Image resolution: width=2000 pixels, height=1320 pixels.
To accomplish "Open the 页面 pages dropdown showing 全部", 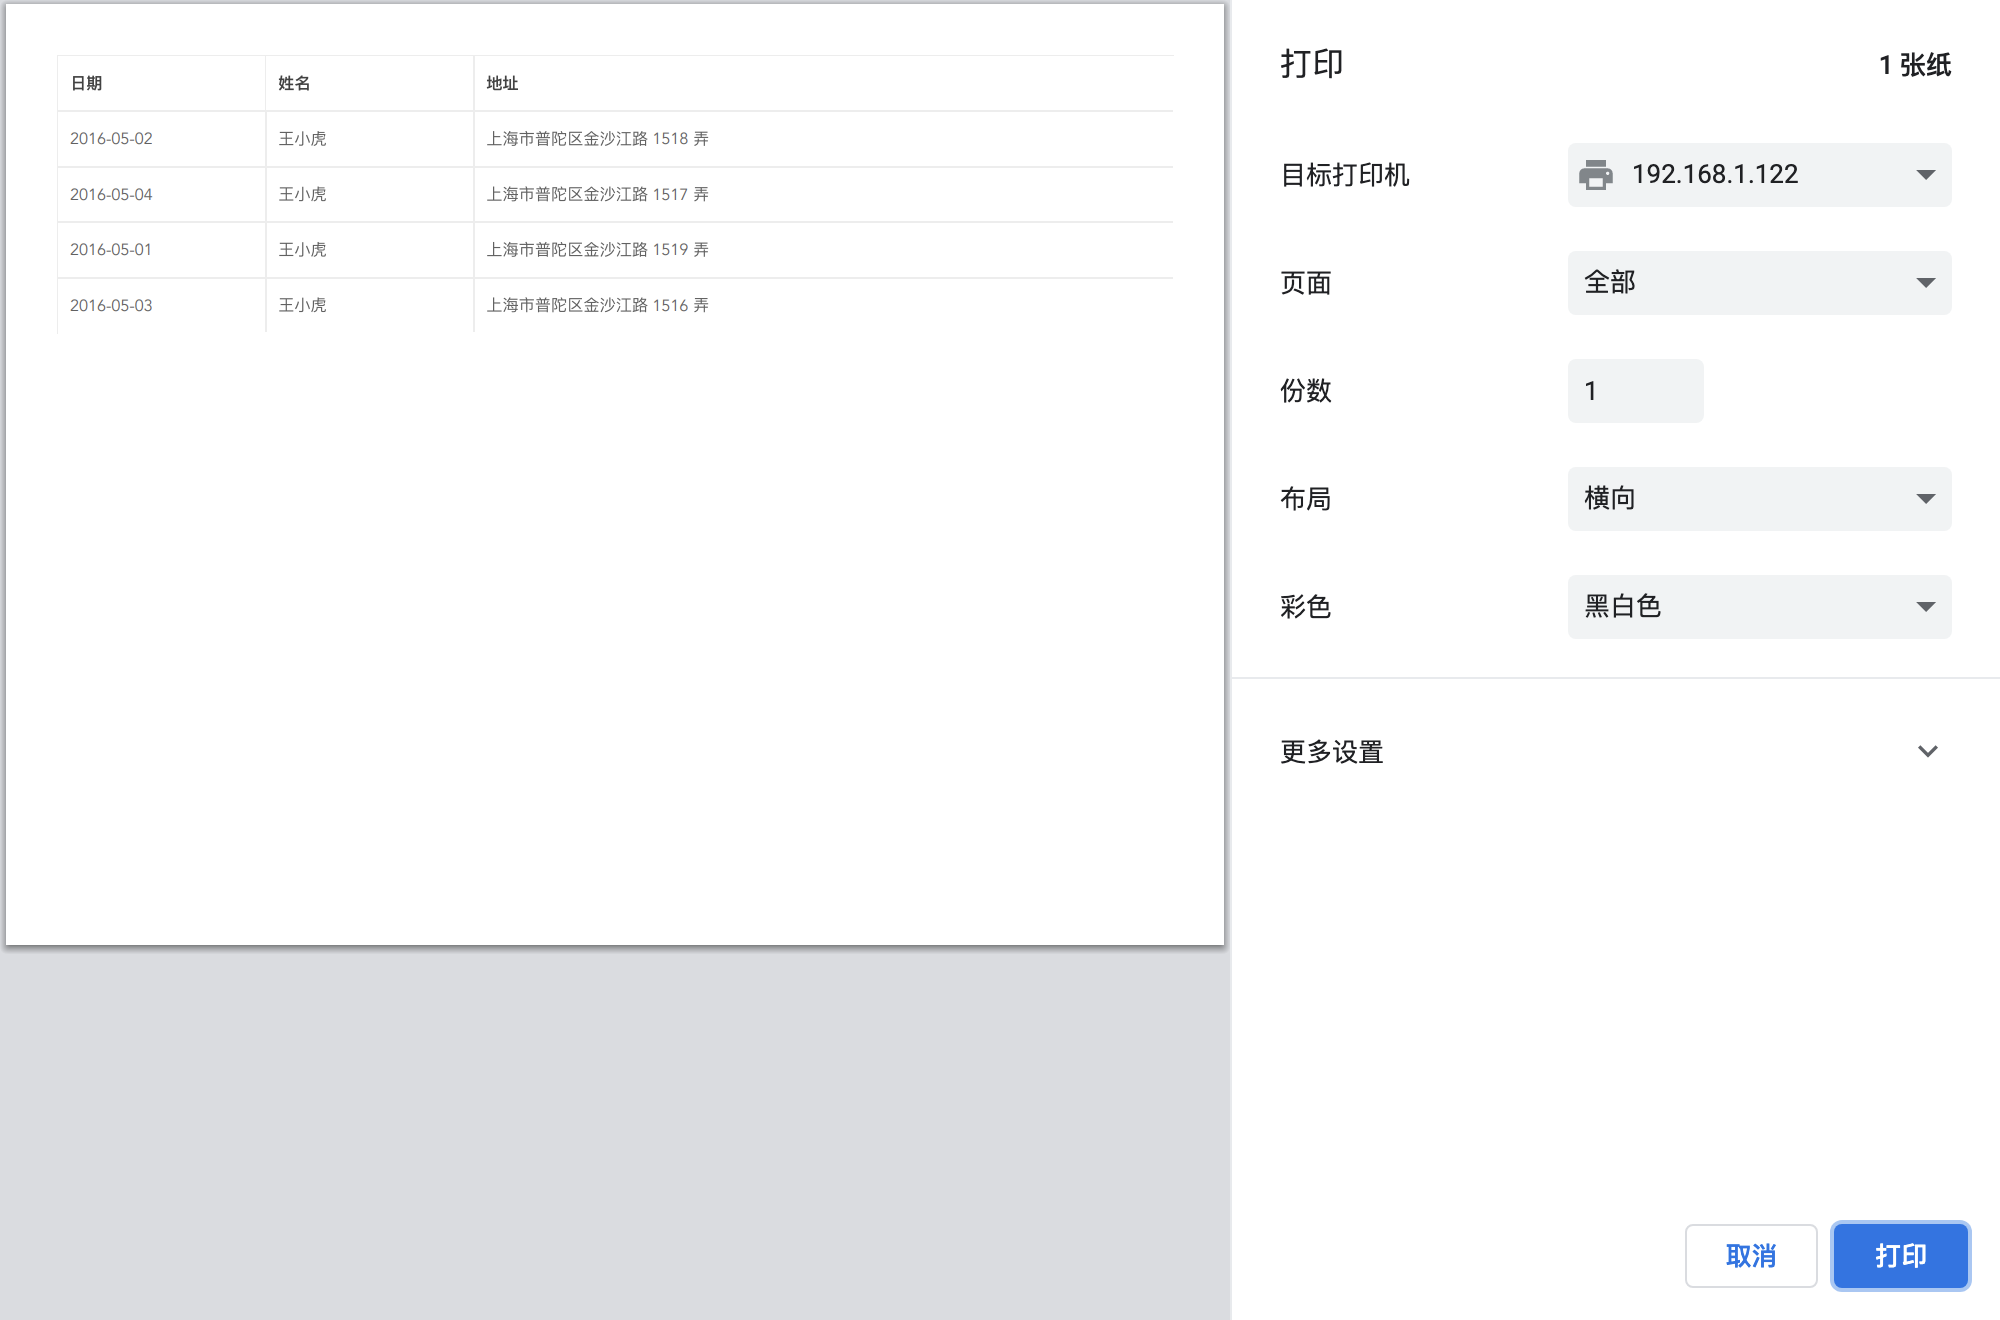I will [1758, 283].
